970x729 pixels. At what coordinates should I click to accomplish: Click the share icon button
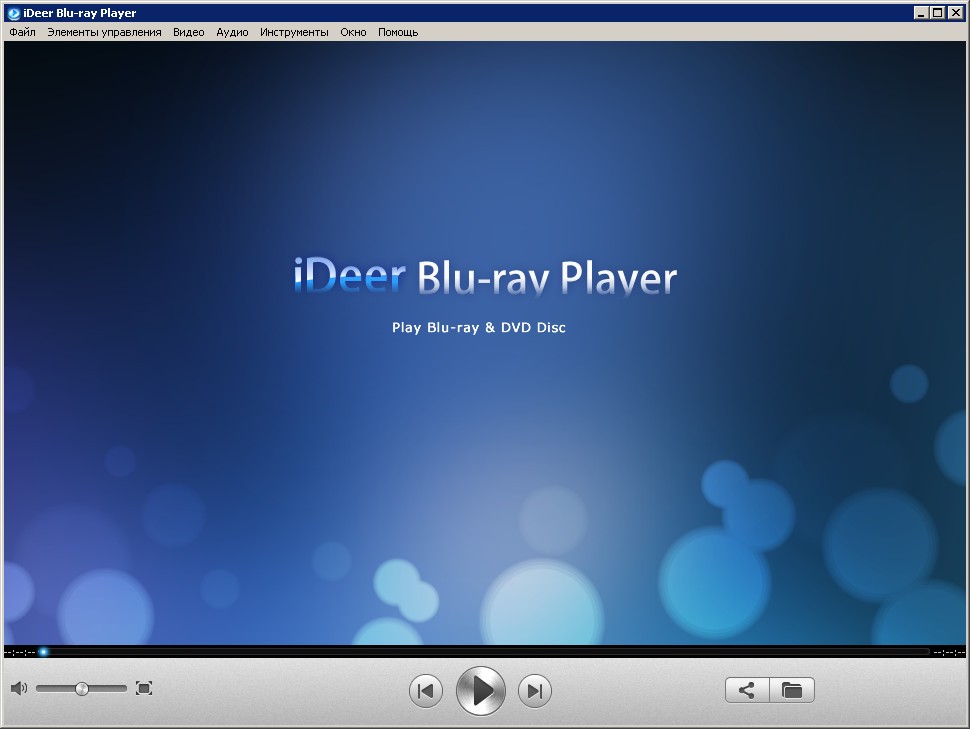point(747,690)
